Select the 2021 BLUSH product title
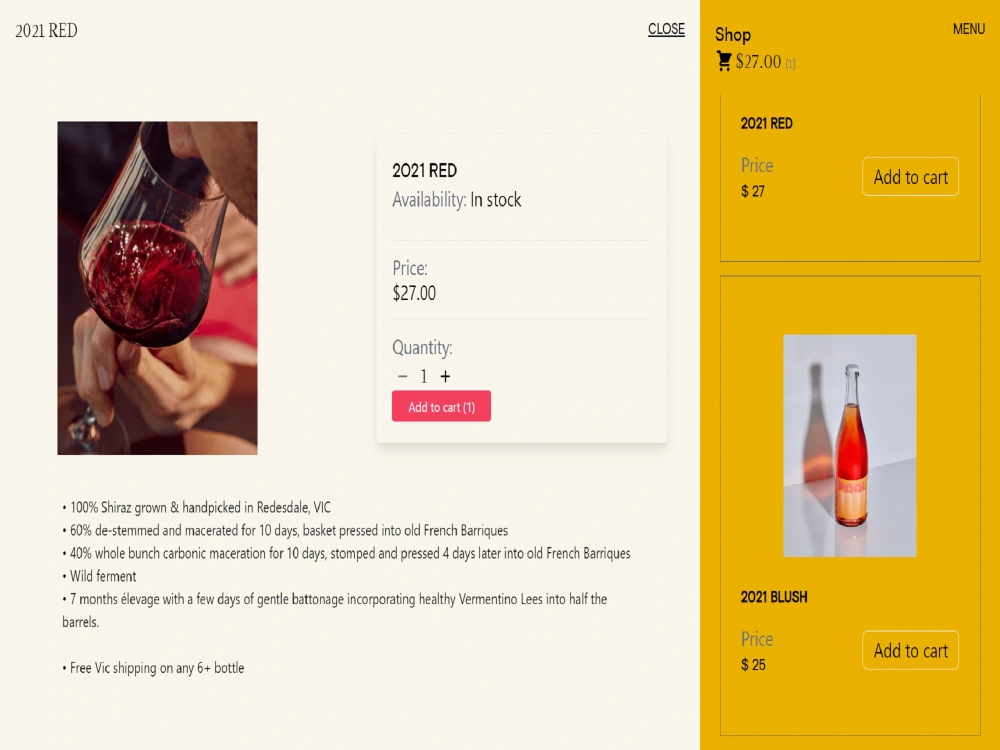Image resolution: width=1000 pixels, height=750 pixels. click(x=774, y=597)
